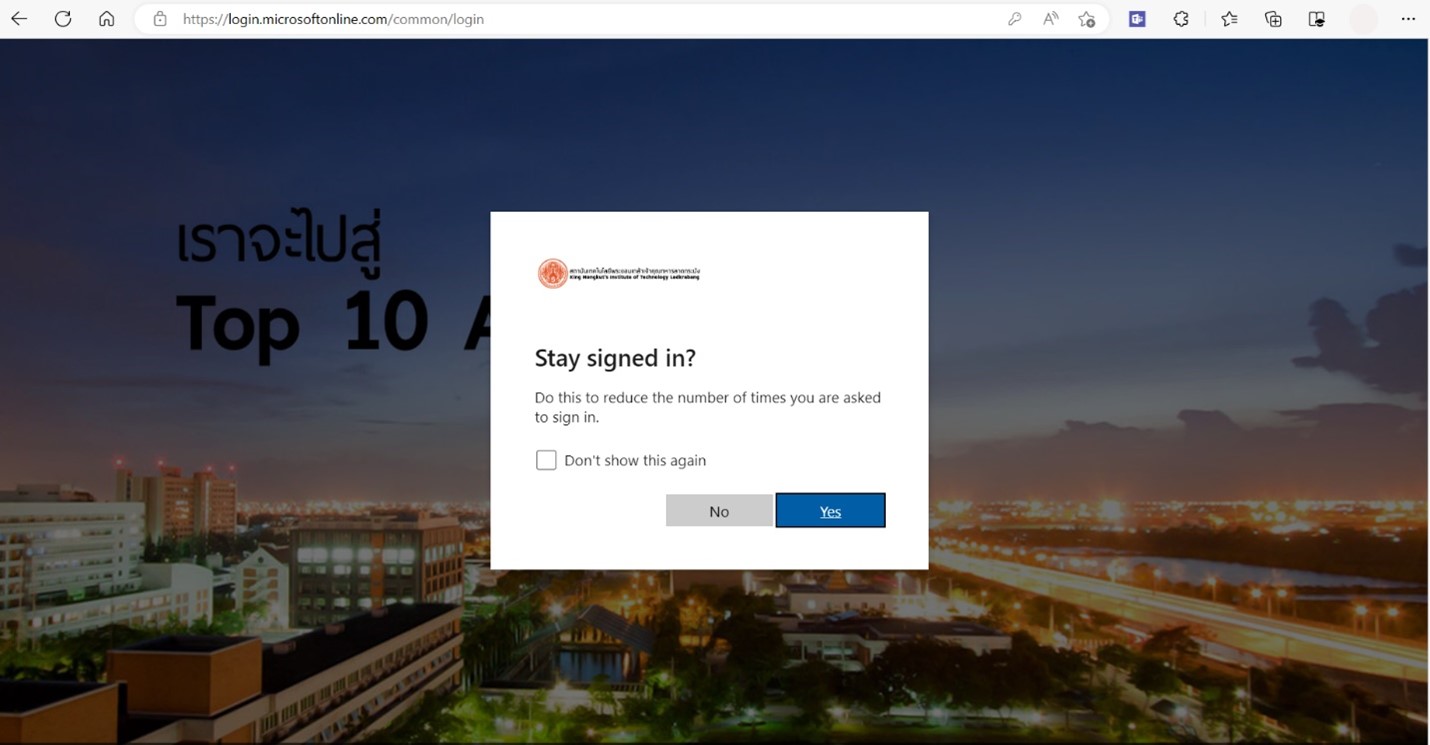
Task: Choose No to not stay signed in
Action: pyautogui.click(x=719, y=511)
